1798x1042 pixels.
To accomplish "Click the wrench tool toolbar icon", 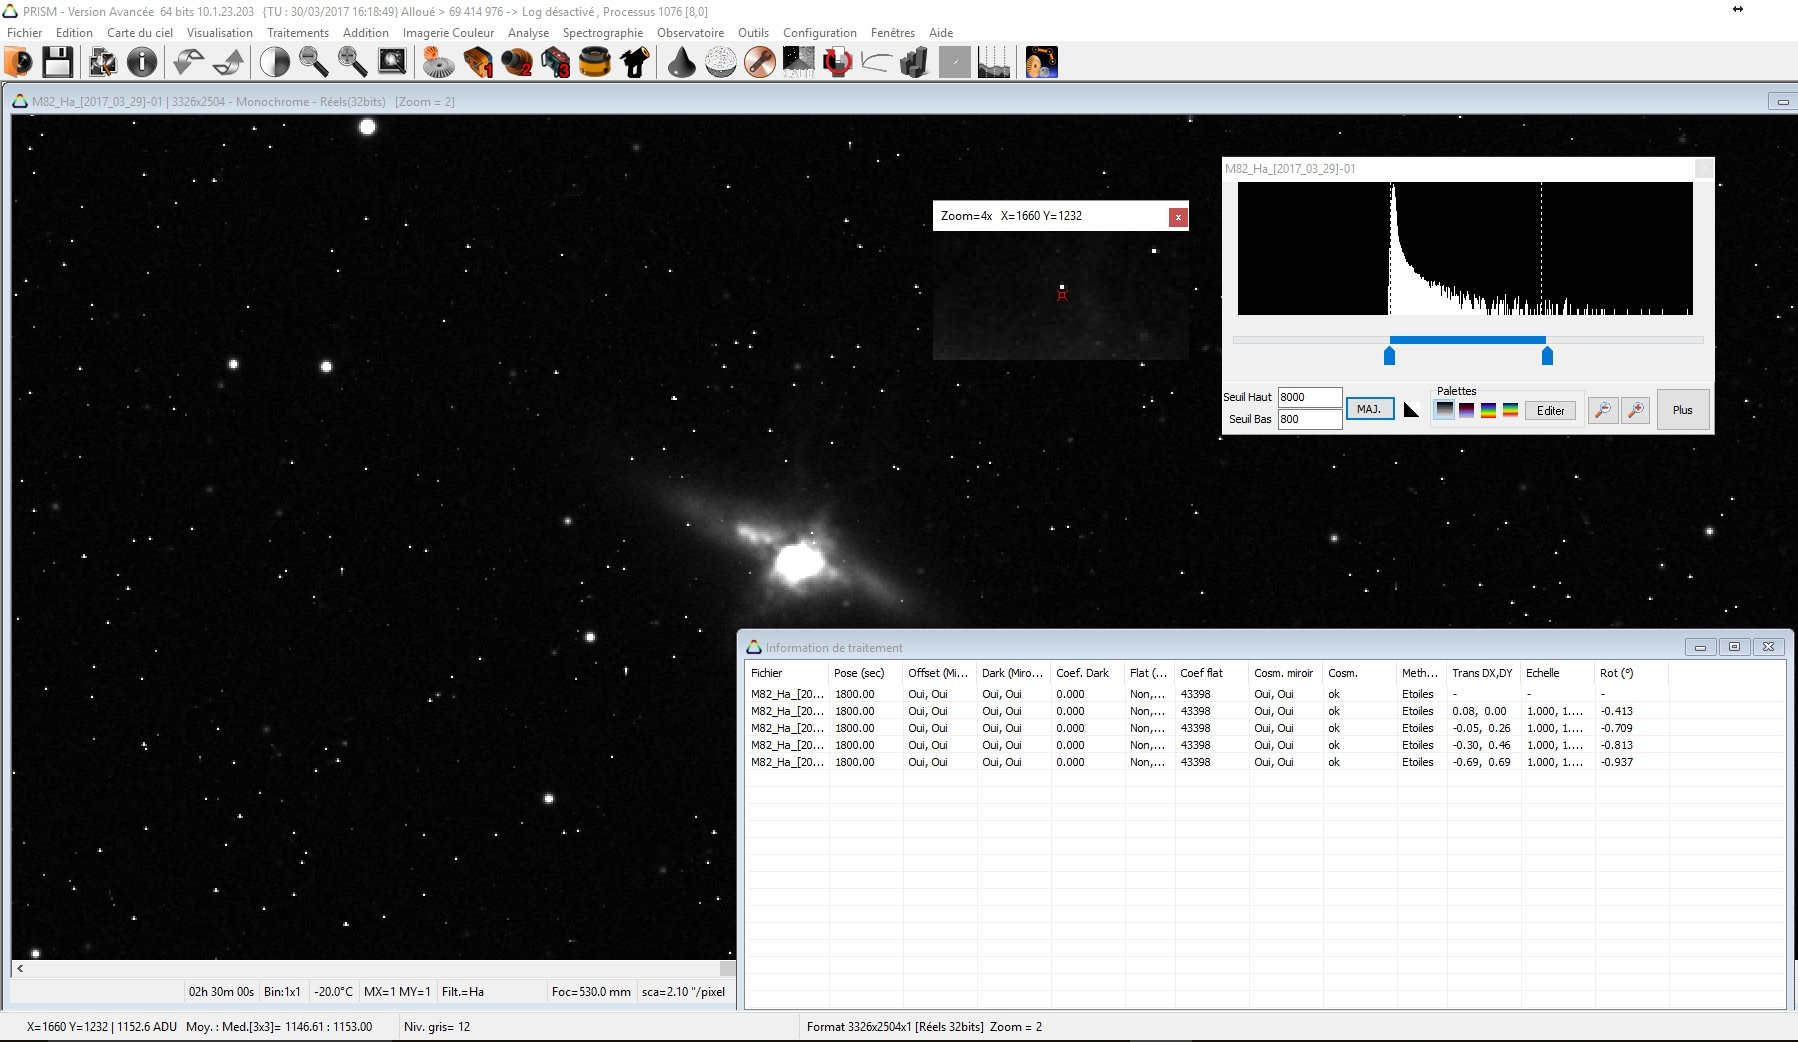I will 760,62.
